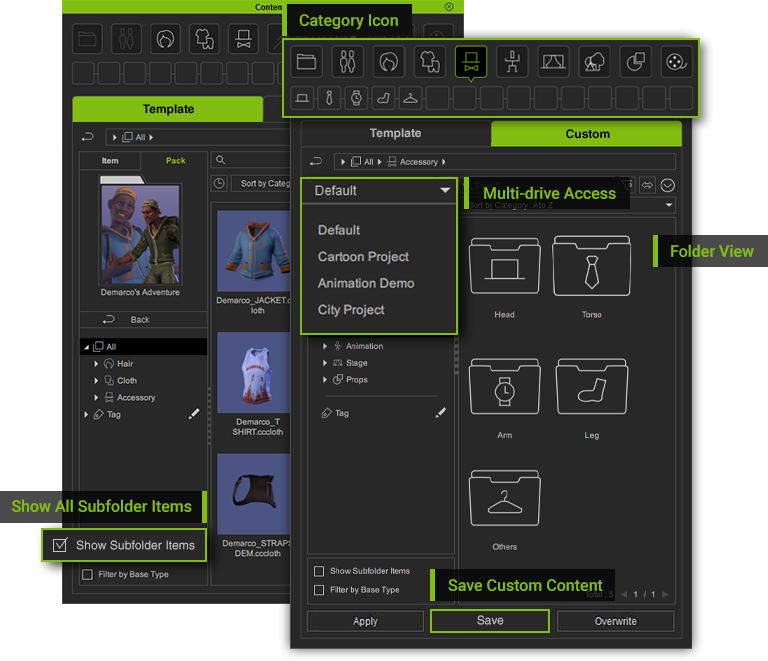Enable Filter by Base Type above Apply button

point(319,590)
